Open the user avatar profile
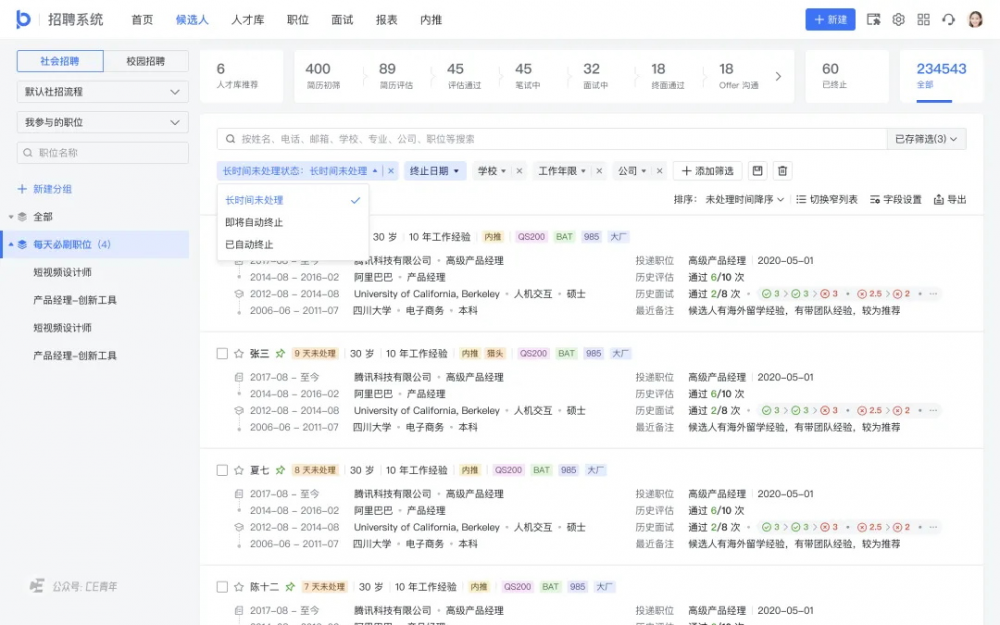Image resolution: width=1000 pixels, height=625 pixels. (975, 20)
